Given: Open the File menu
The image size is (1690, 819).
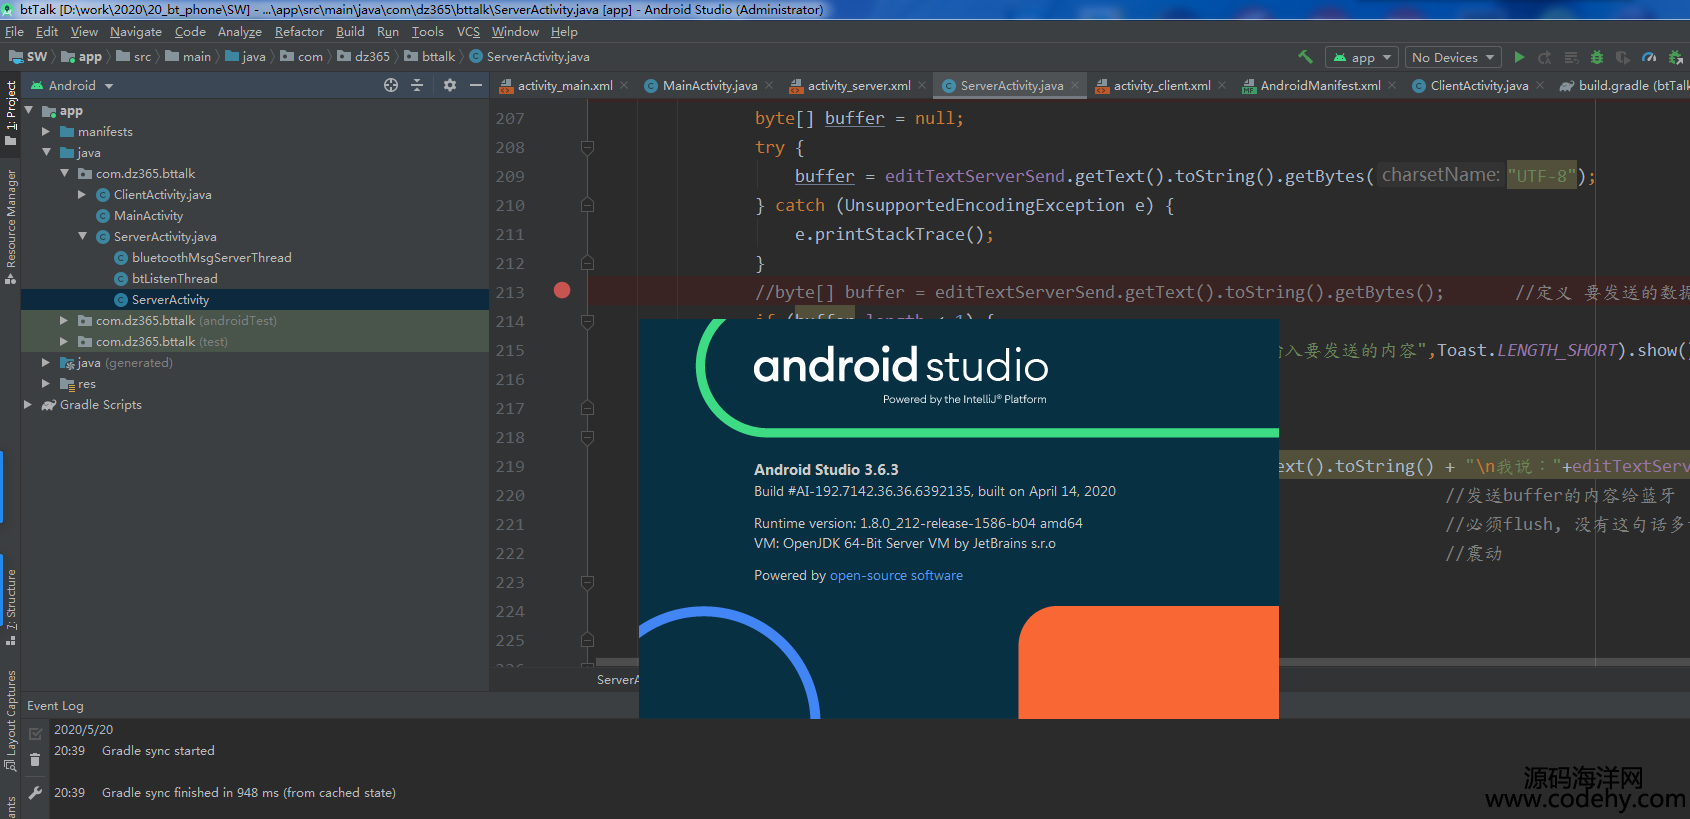Looking at the screenshot, I should pyautogui.click(x=14, y=31).
